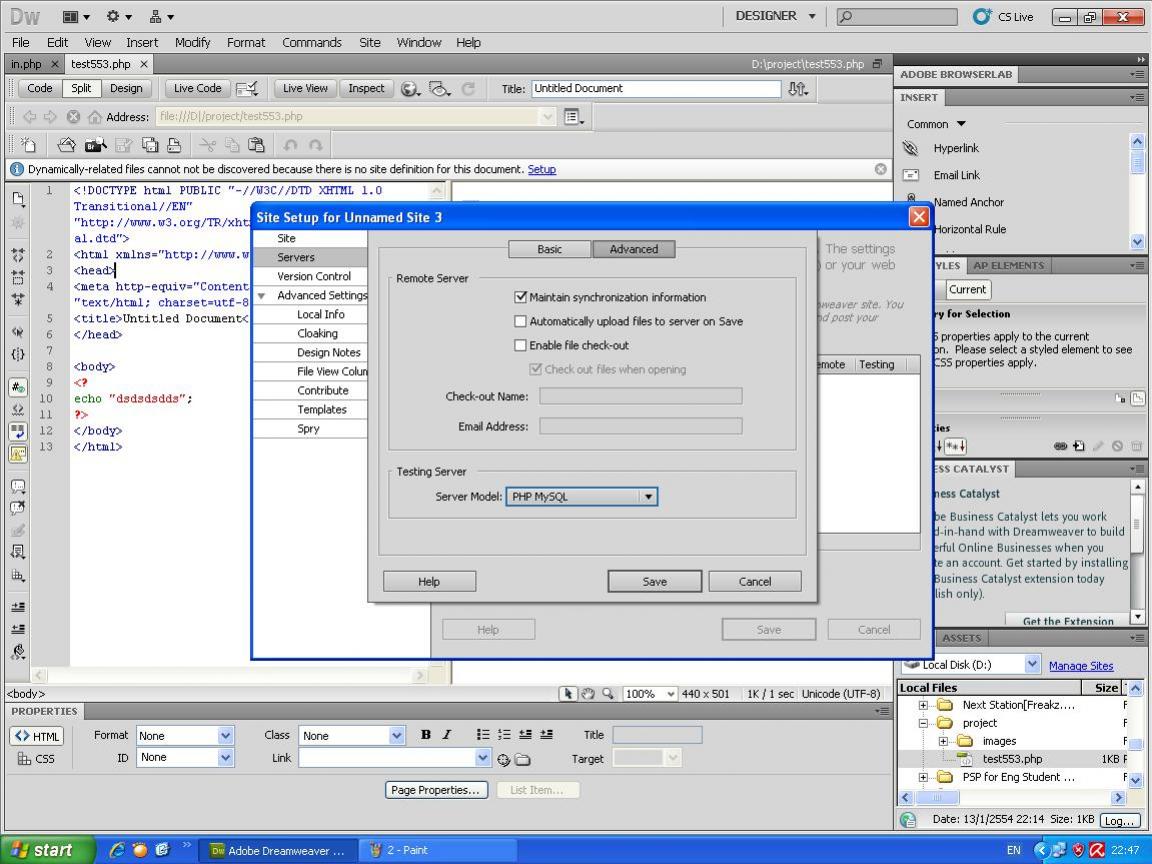Click the Page Properties button

click(437, 790)
